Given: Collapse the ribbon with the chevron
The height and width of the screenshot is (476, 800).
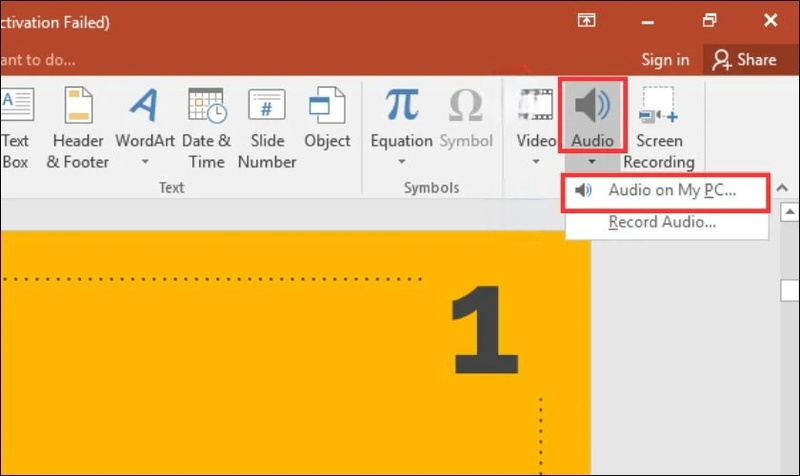Looking at the screenshot, I should pos(782,188).
